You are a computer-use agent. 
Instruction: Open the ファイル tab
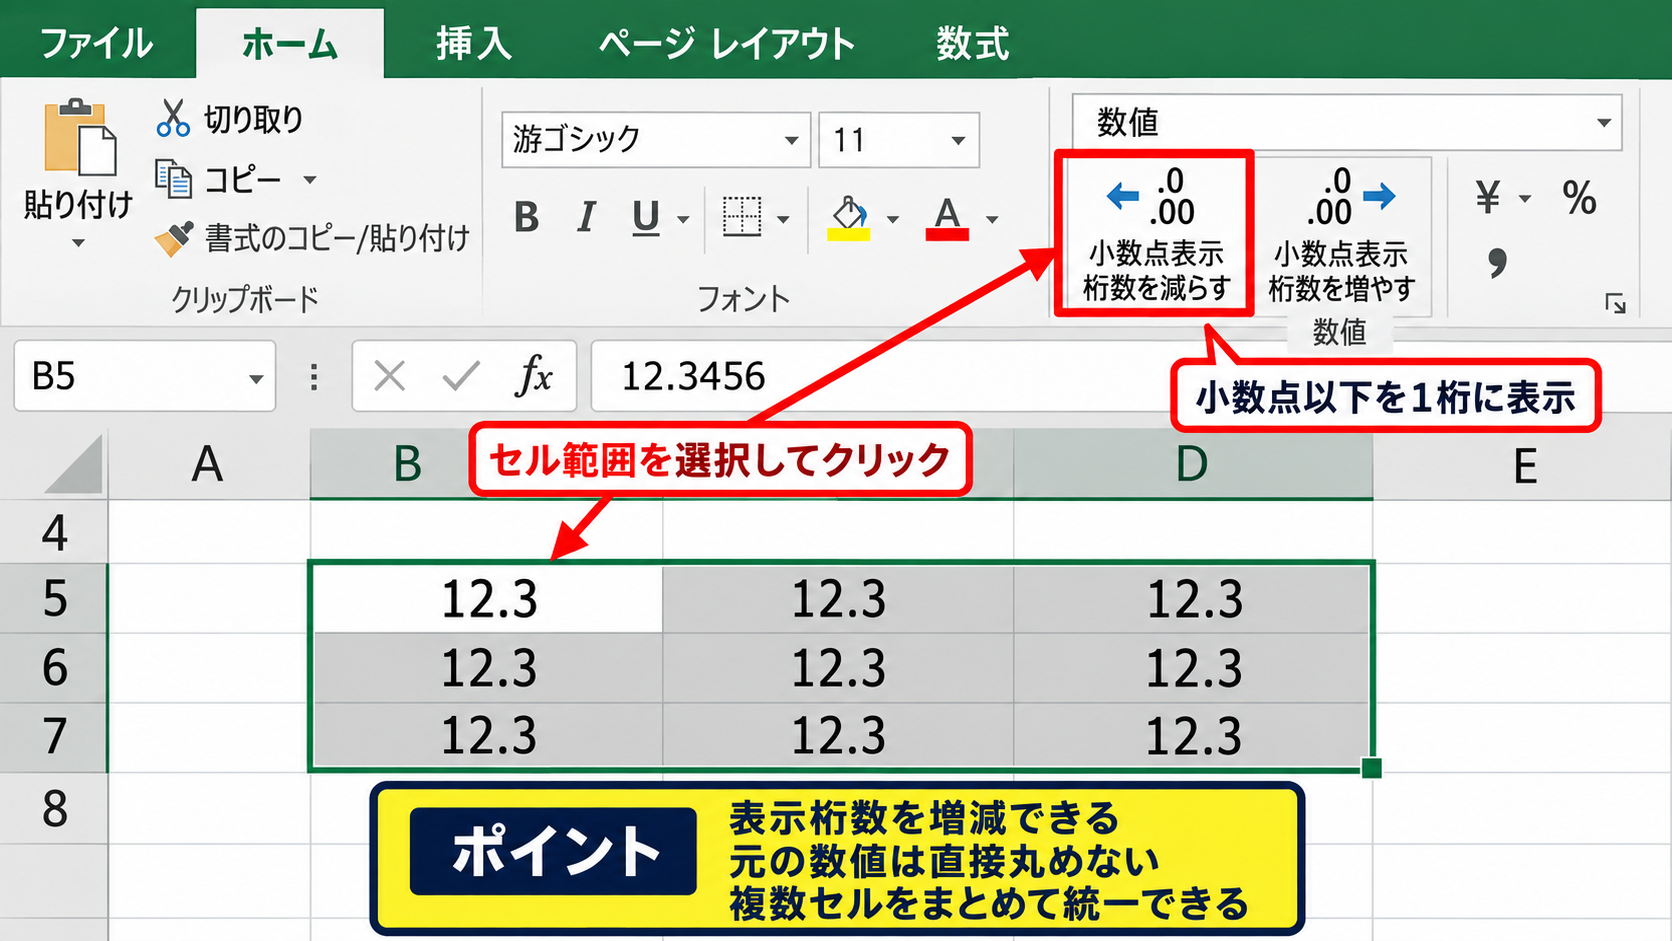tap(96, 44)
